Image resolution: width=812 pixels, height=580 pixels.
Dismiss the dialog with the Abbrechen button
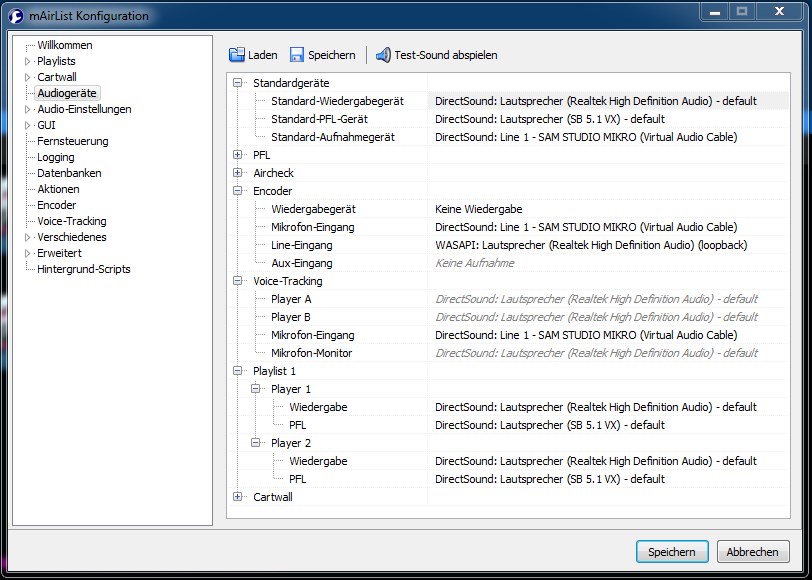(x=752, y=551)
